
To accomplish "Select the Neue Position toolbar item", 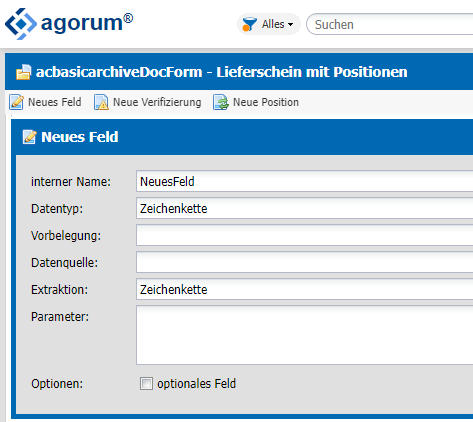I will (256, 102).
